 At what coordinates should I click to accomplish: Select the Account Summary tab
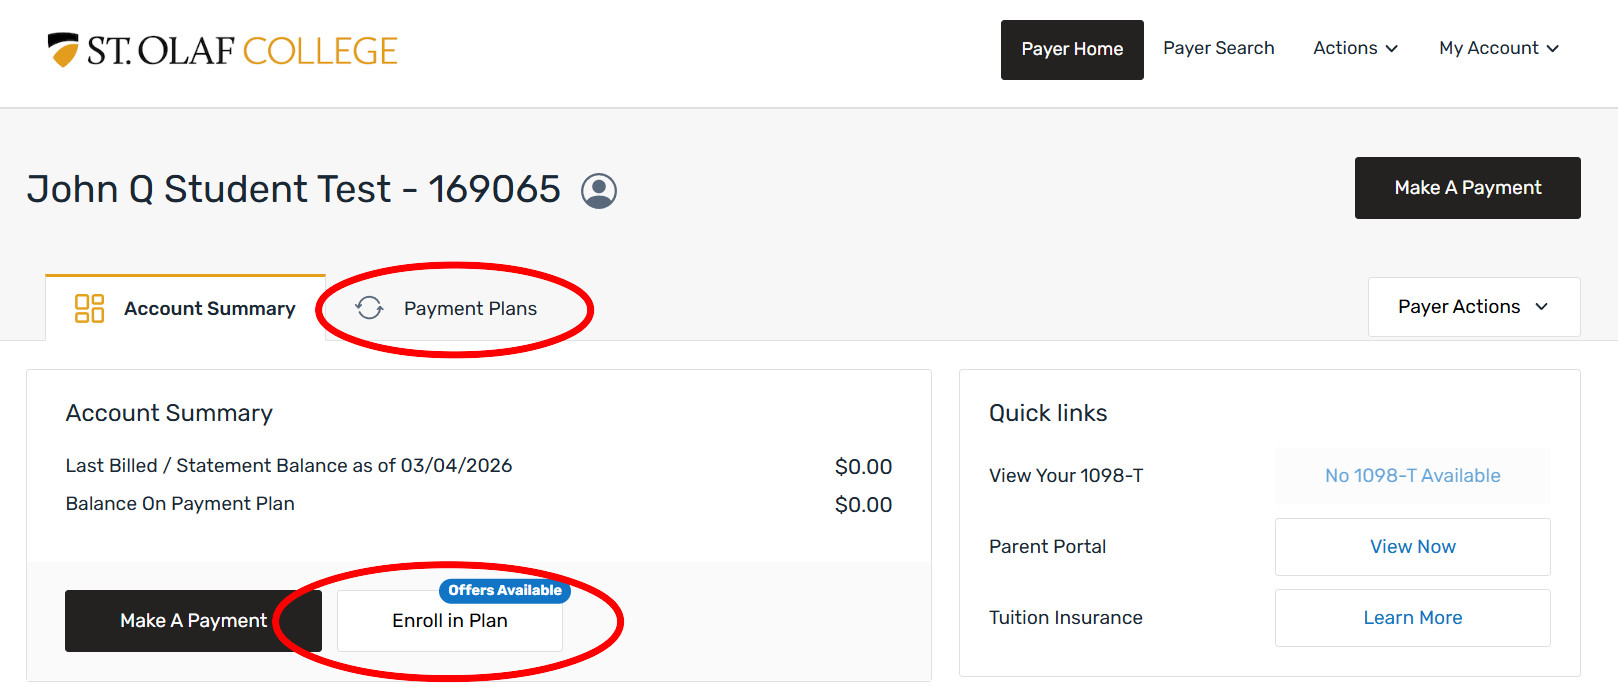pyautogui.click(x=209, y=309)
